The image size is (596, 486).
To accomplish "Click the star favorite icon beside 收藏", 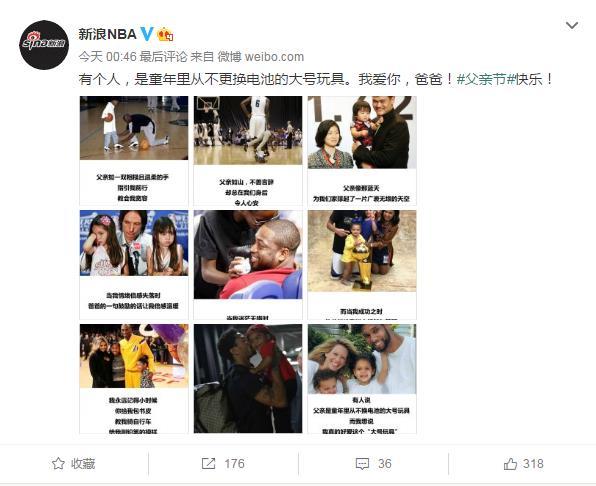I will [x=58, y=463].
